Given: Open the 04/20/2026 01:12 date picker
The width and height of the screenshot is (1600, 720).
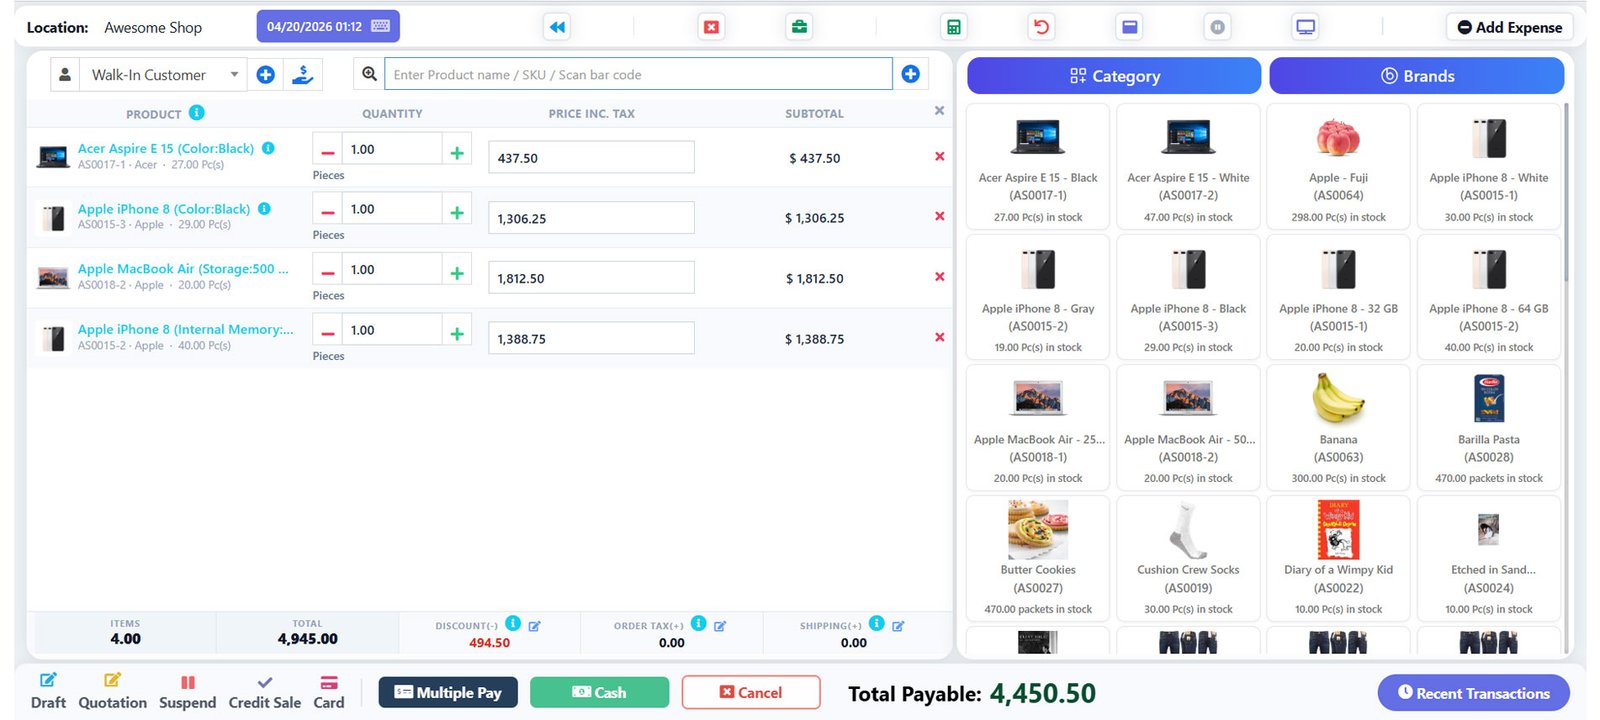Looking at the screenshot, I should pyautogui.click(x=328, y=27).
